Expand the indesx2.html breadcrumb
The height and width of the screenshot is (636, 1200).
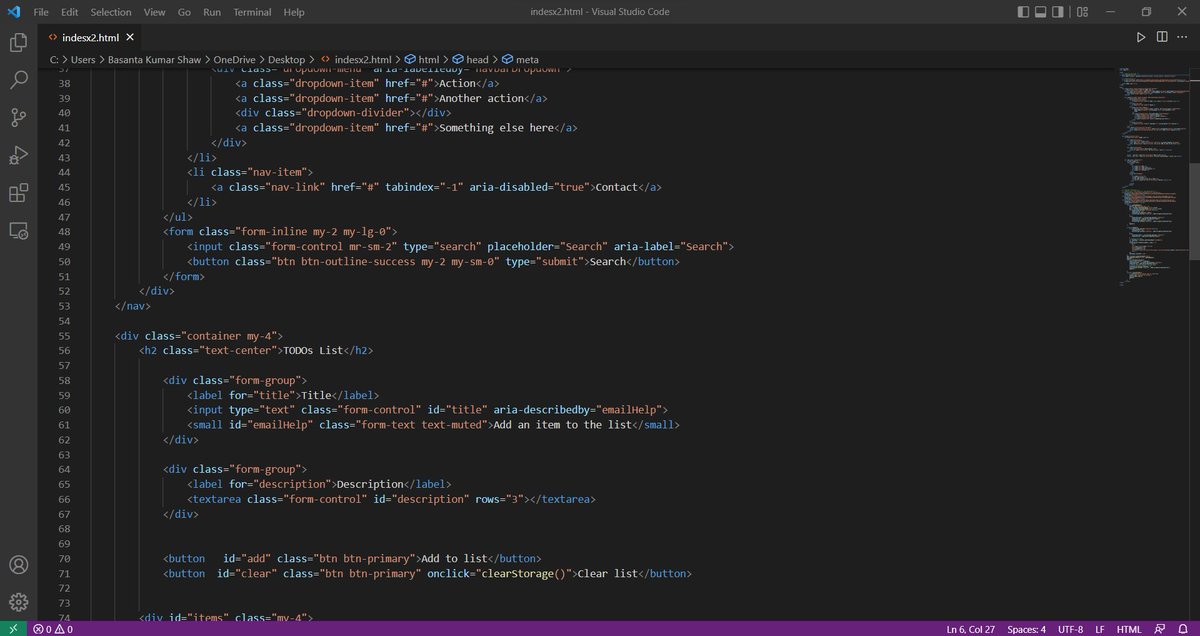coord(355,60)
